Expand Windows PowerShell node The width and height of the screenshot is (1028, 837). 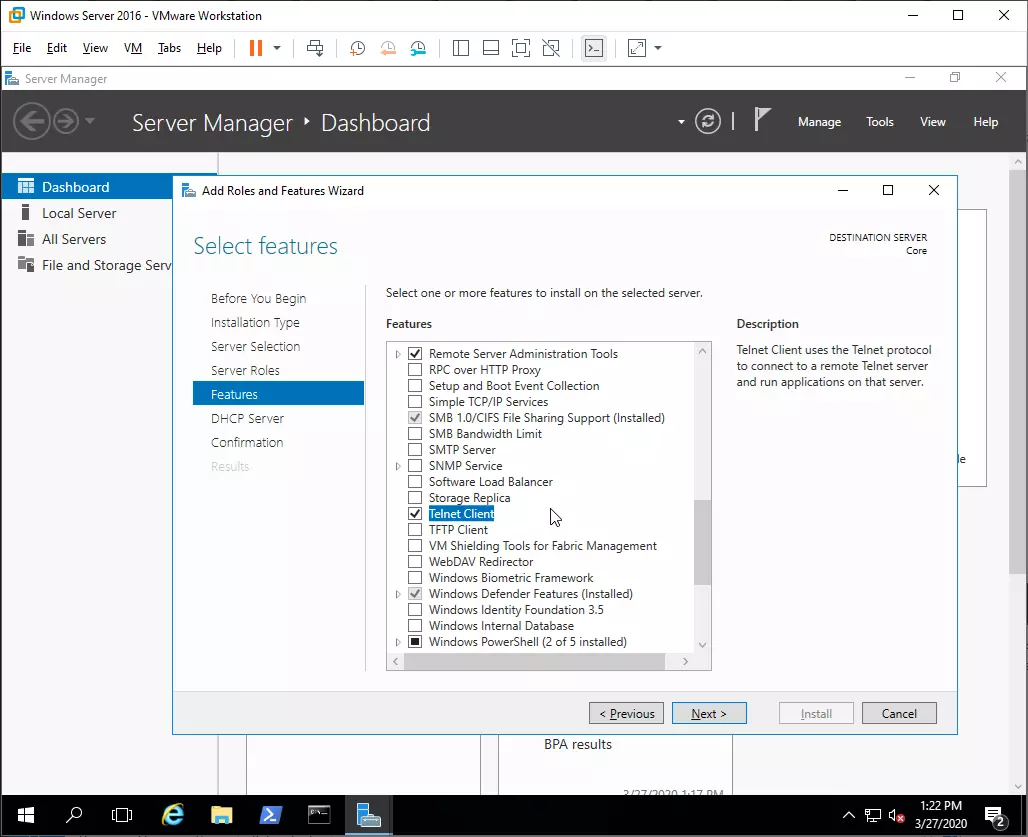click(x=398, y=642)
